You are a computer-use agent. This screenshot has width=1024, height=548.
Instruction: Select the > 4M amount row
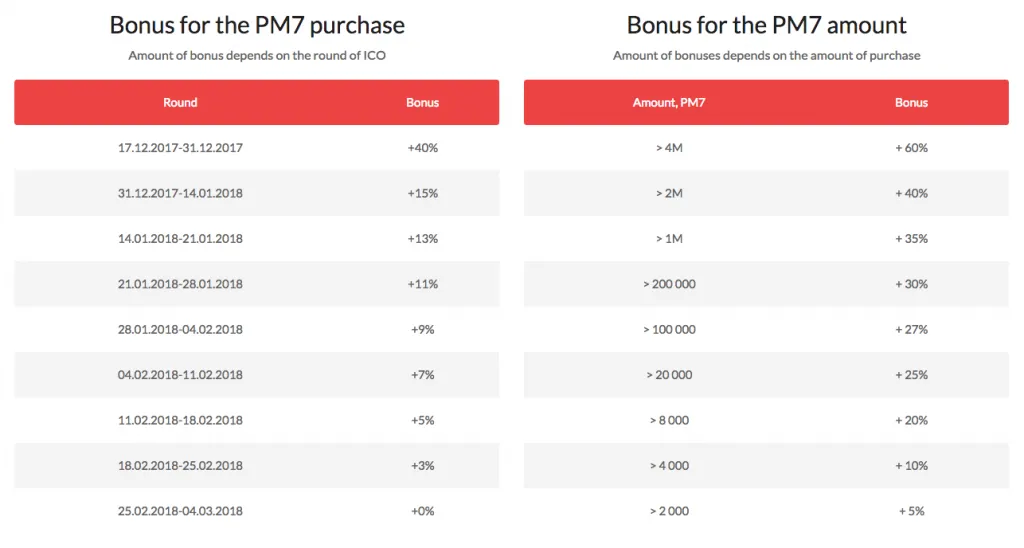coord(669,148)
